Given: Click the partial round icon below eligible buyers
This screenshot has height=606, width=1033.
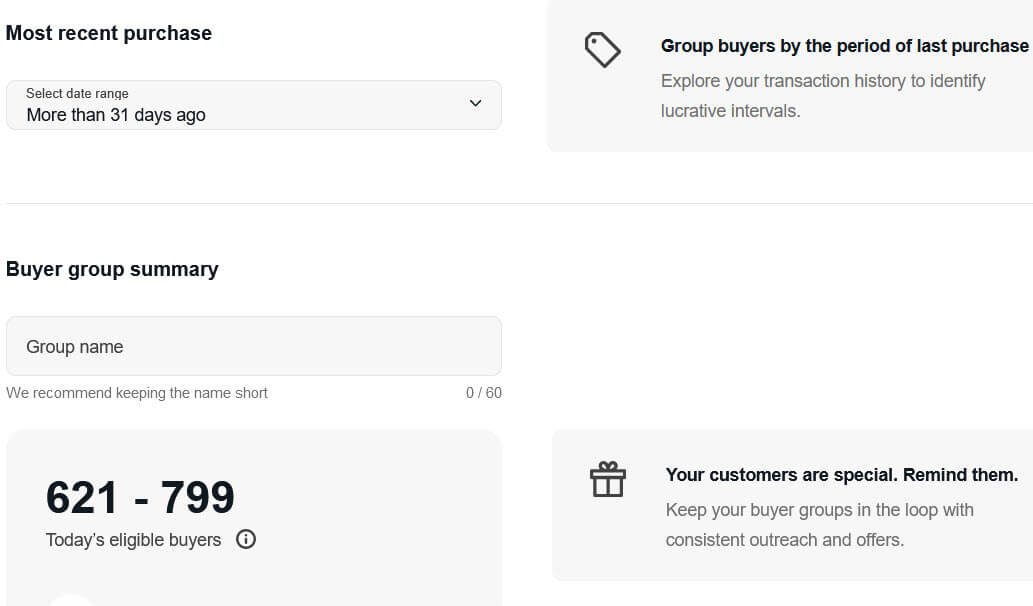Looking at the screenshot, I should [71, 599].
